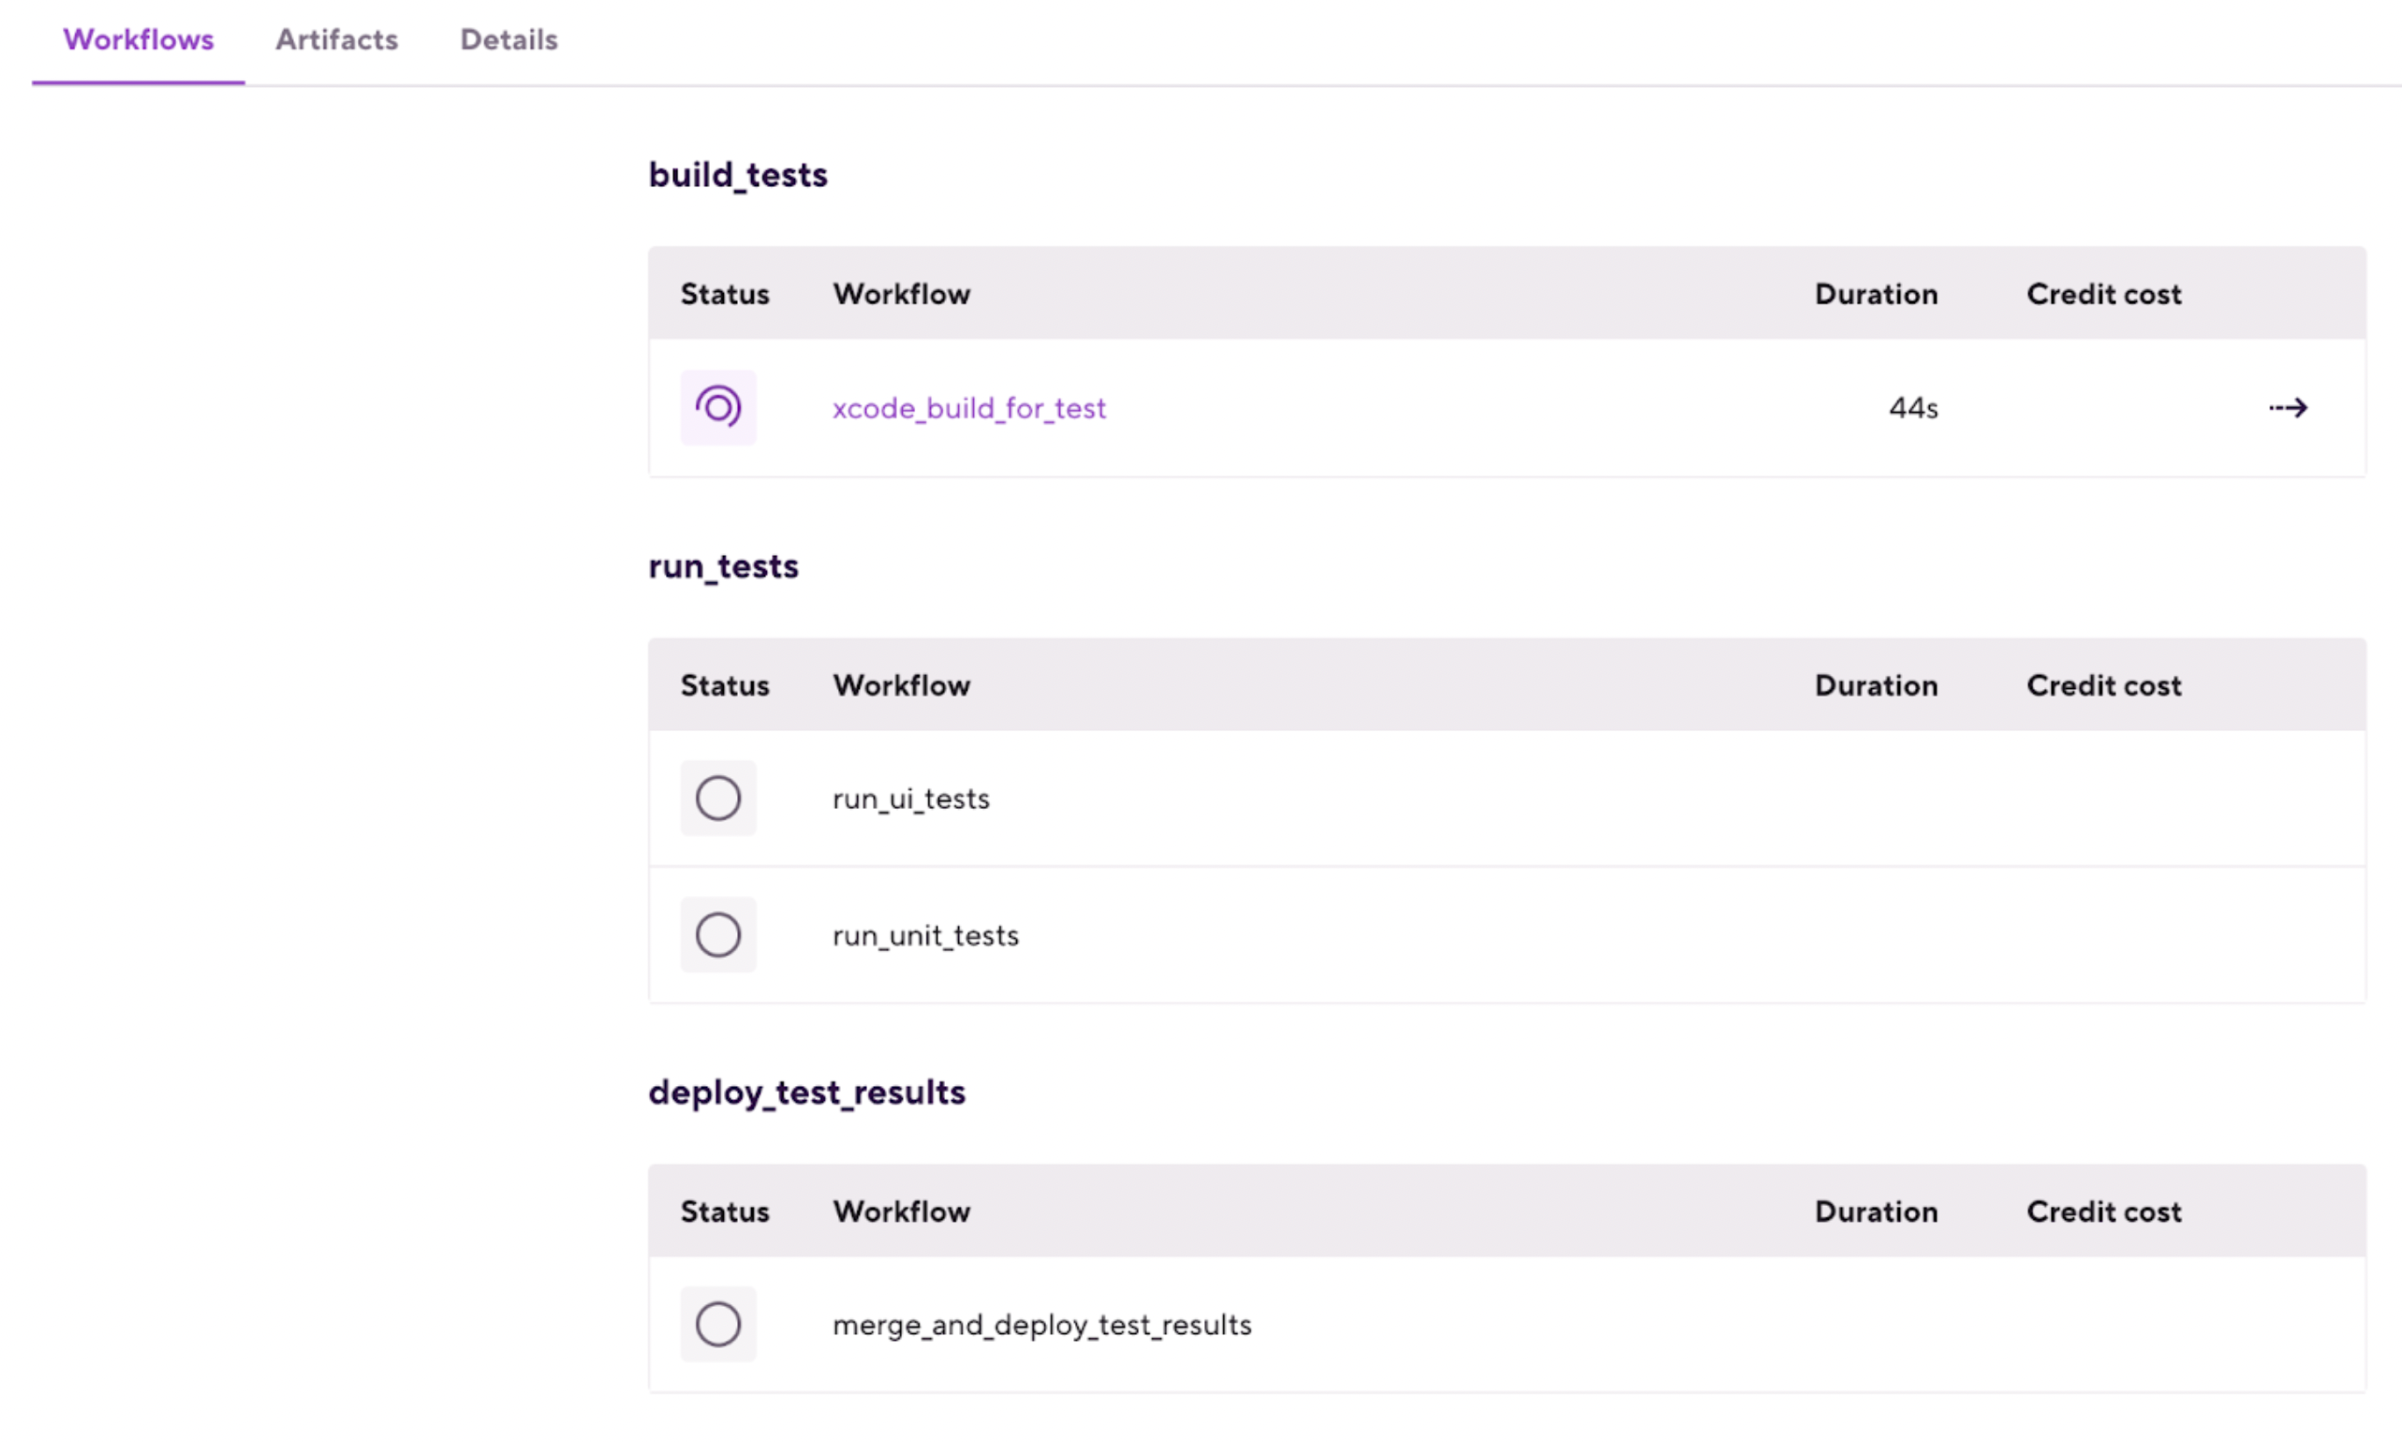Click the Workflow header in deploy_test_results table
The height and width of the screenshot is (1442, 2402).
(901, 1212)
